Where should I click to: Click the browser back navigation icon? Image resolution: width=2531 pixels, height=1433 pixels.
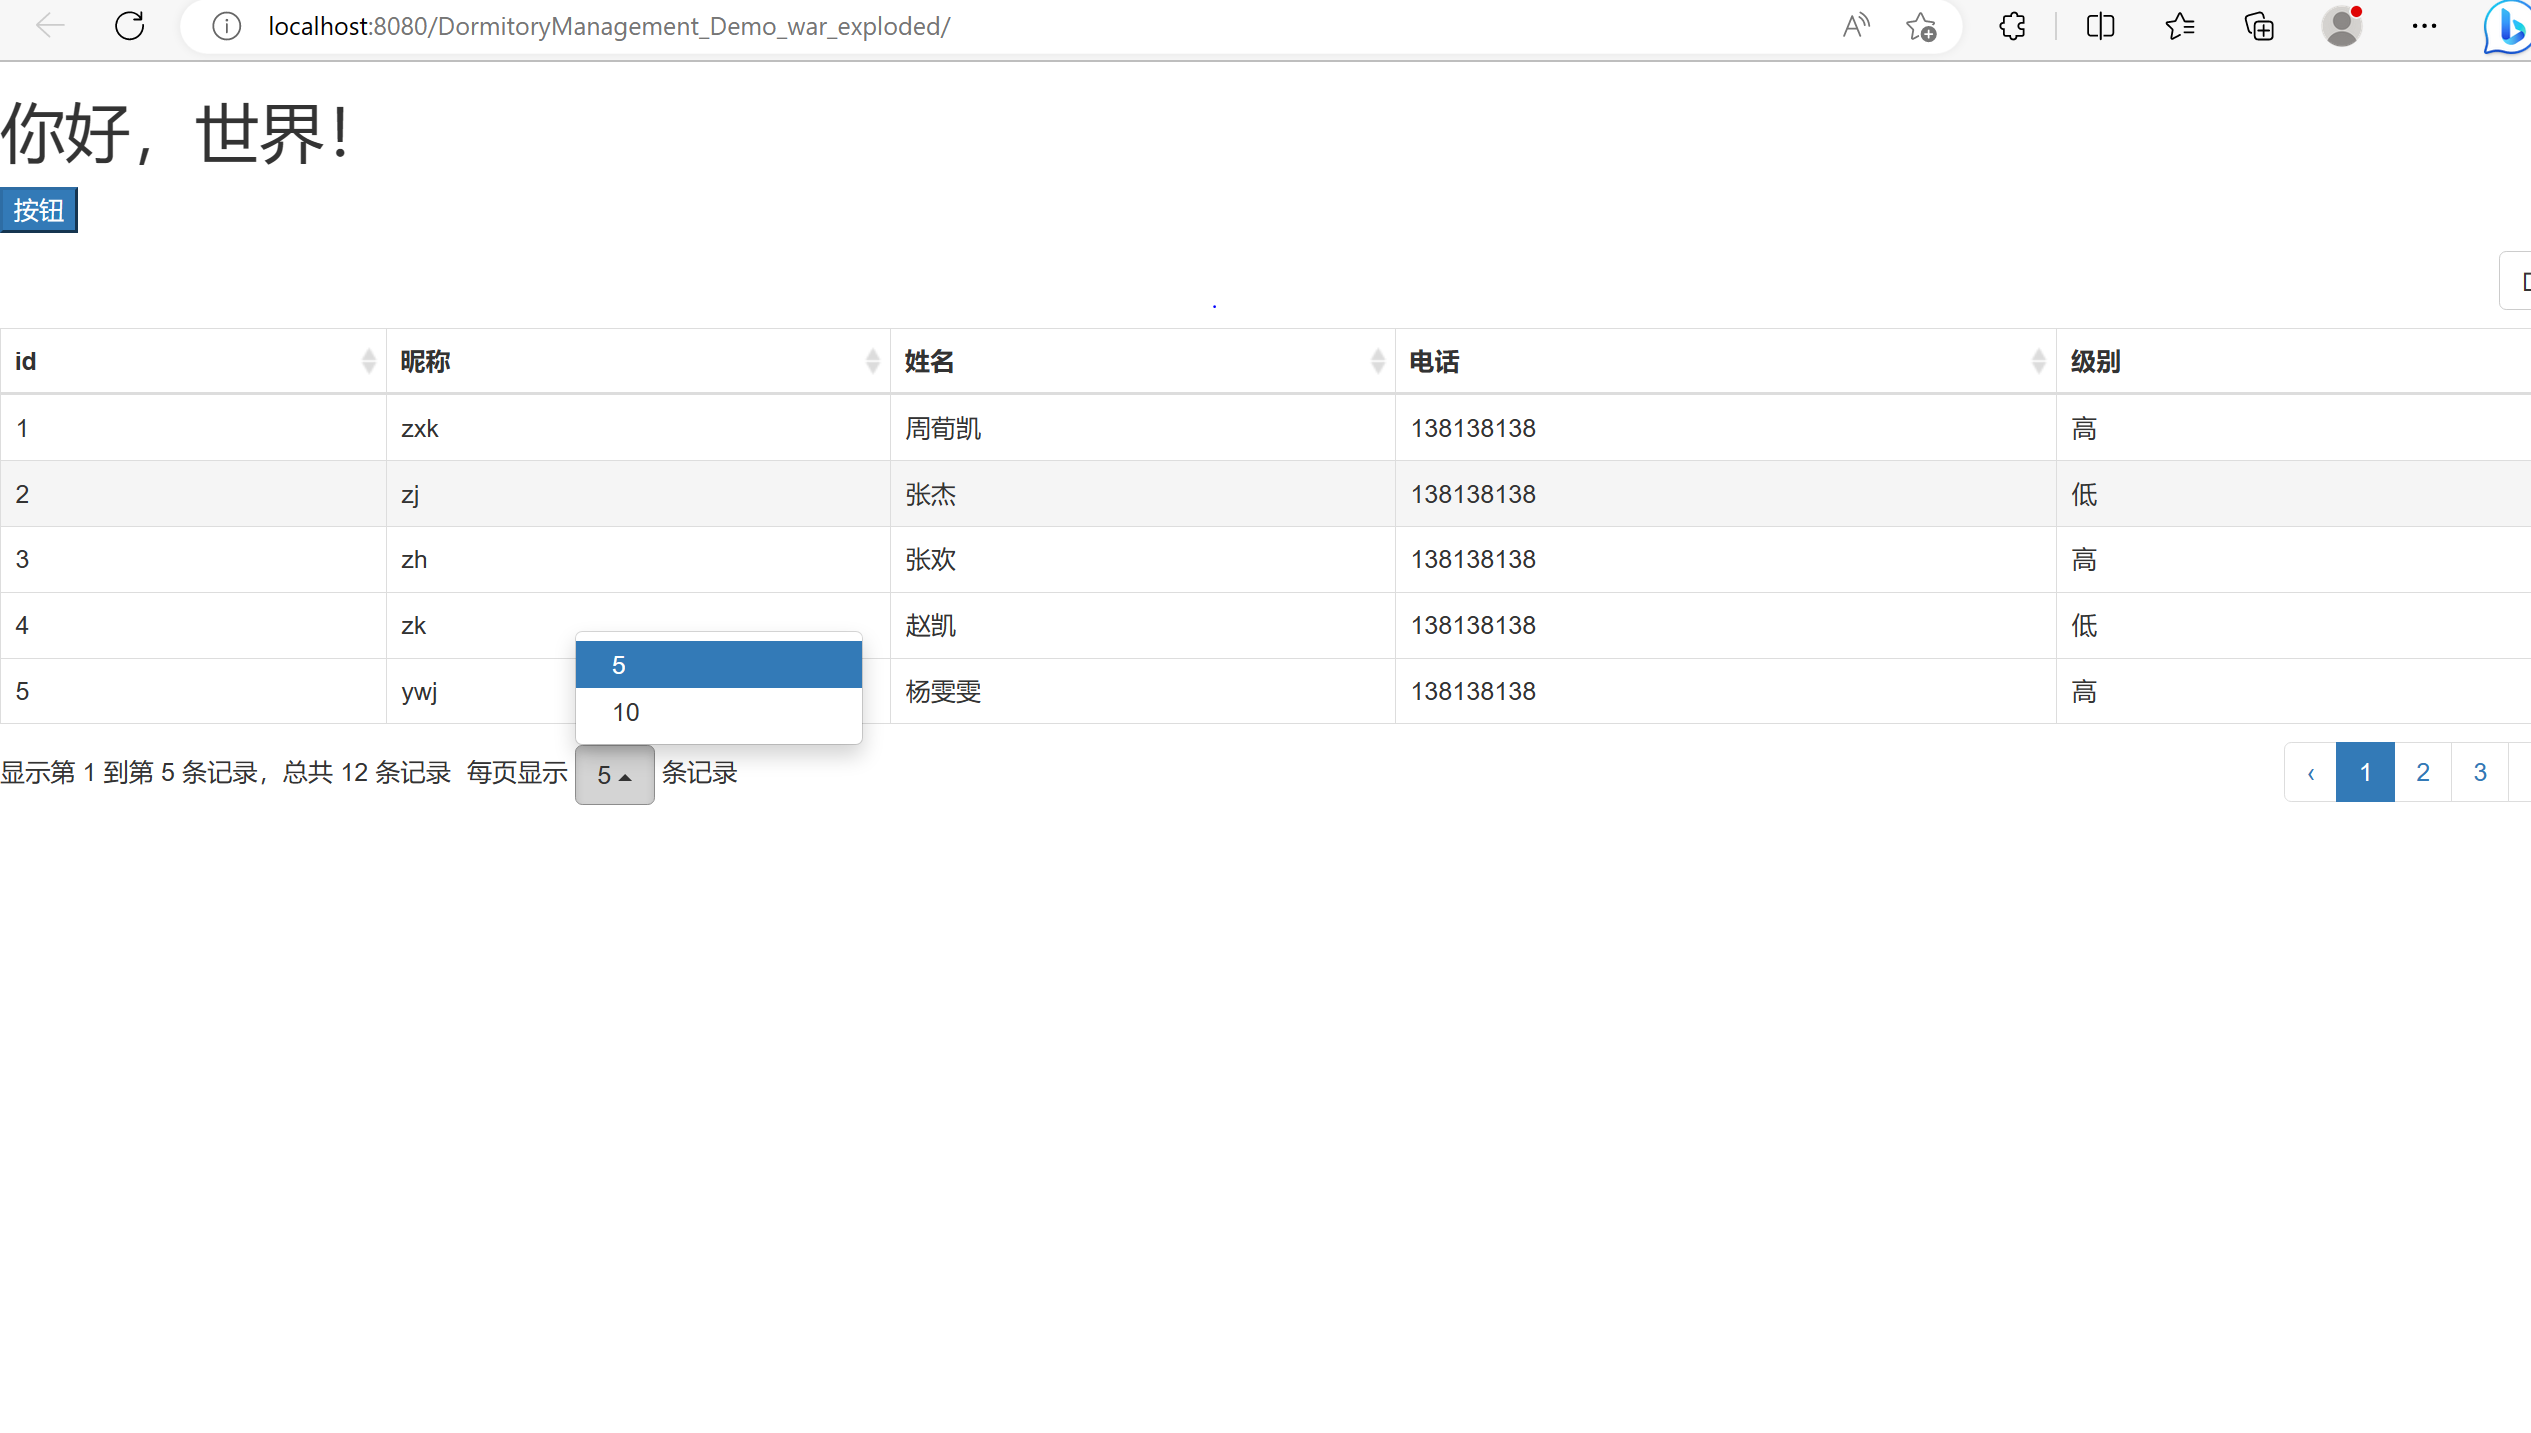tap(48, 26)
